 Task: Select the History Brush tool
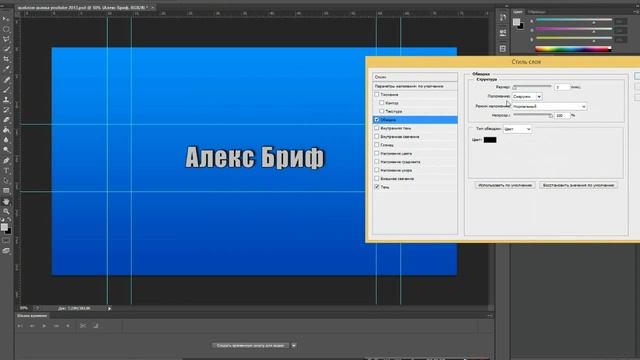[x=6, y=110]
